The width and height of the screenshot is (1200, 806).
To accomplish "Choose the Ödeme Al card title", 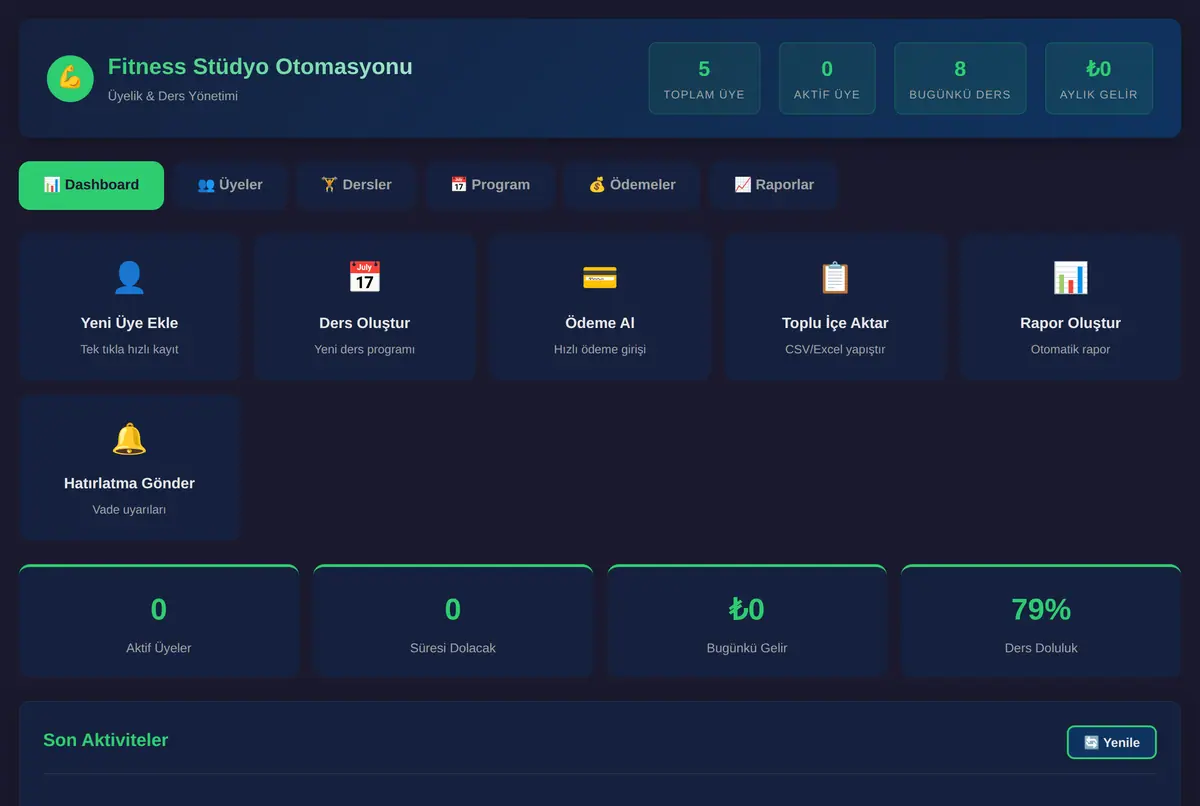I will (x=600, y=323).
